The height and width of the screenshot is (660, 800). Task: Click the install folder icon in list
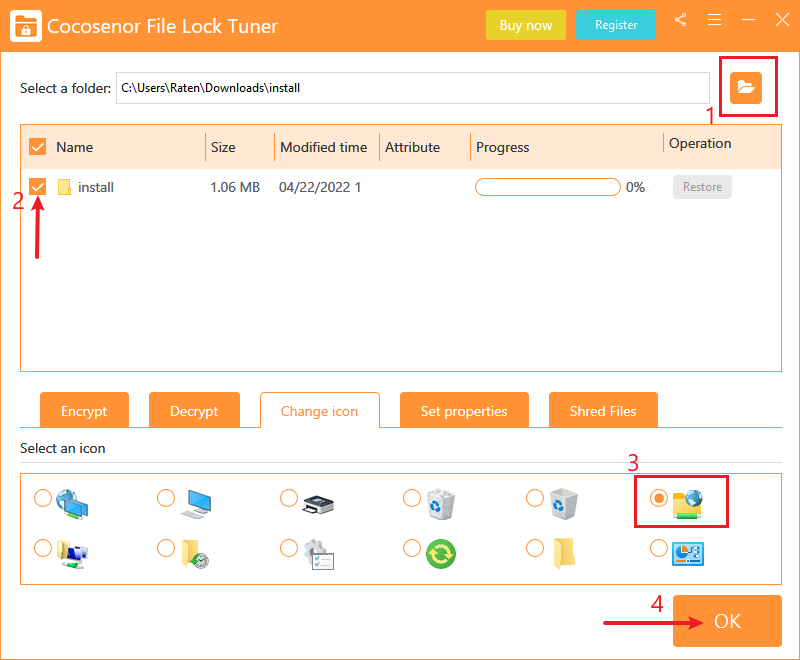pyautogui.click(x=64, y=187)
